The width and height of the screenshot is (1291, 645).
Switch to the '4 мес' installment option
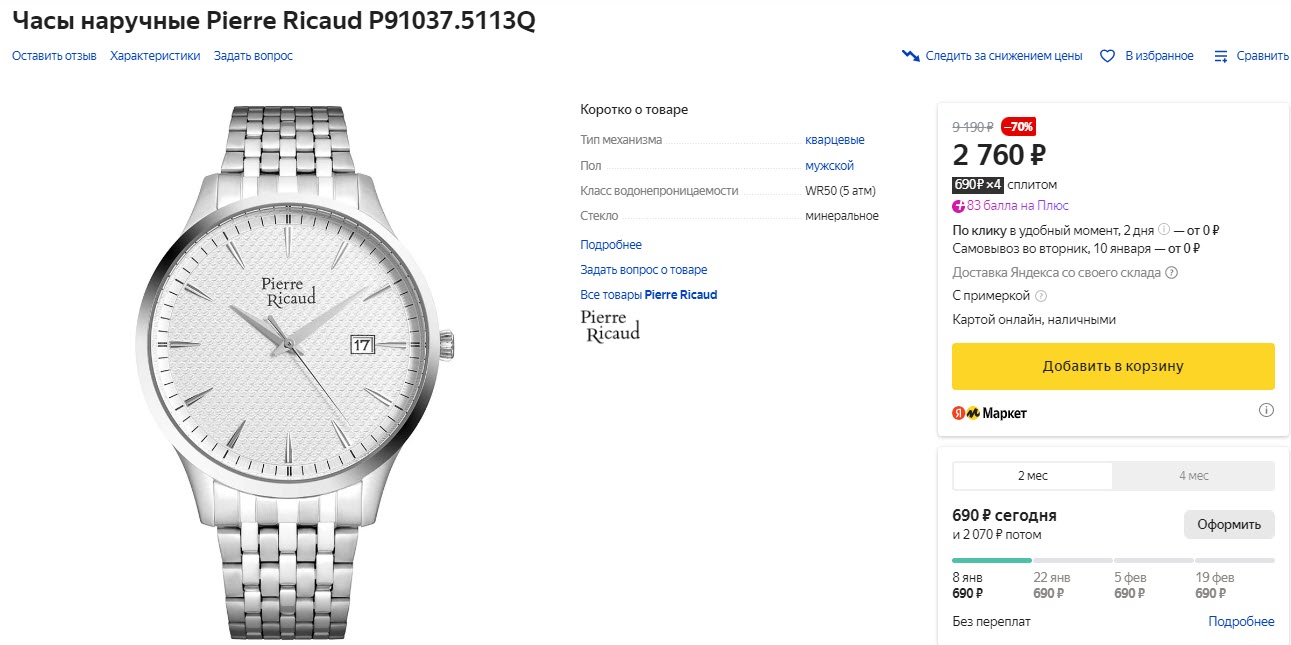tap(1193, 476)
